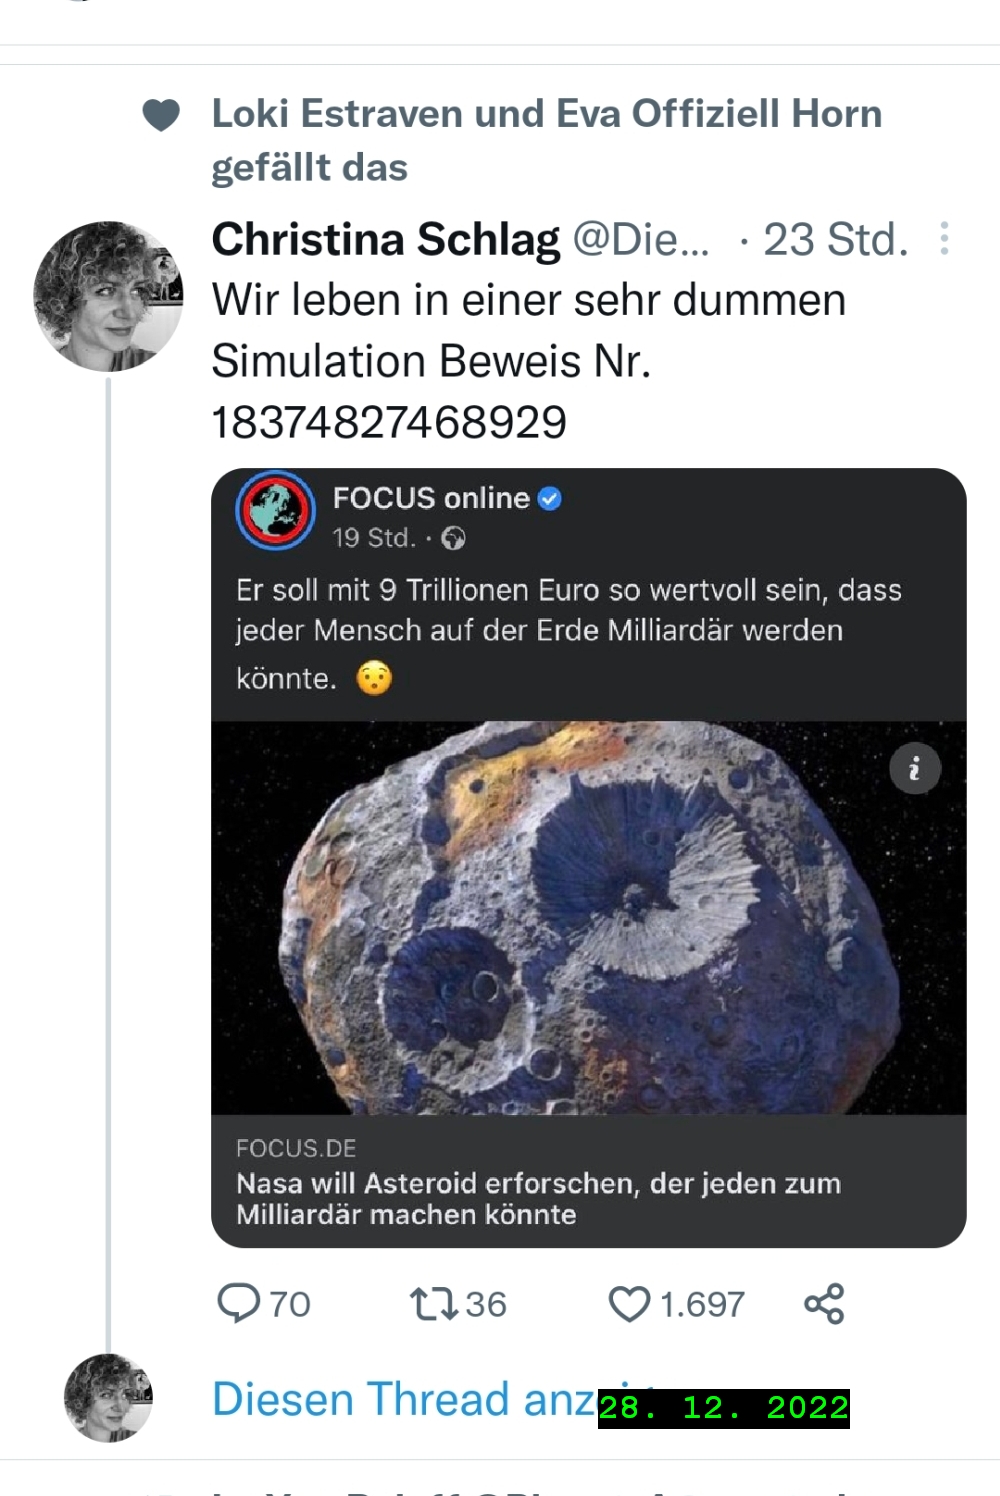
Task: Click the globe visibility icon
Action: pos(453,539)
